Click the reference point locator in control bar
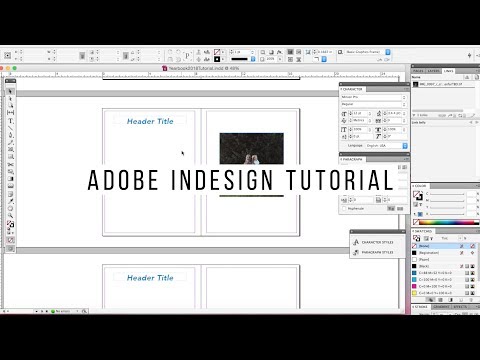This screenshot has height=360, width=480. click(7, 55)
